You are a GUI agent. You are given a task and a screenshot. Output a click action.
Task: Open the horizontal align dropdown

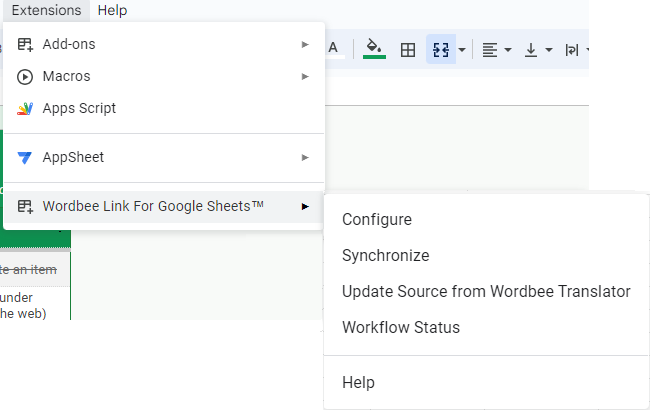pyautogui.click(x=497, y=49)
